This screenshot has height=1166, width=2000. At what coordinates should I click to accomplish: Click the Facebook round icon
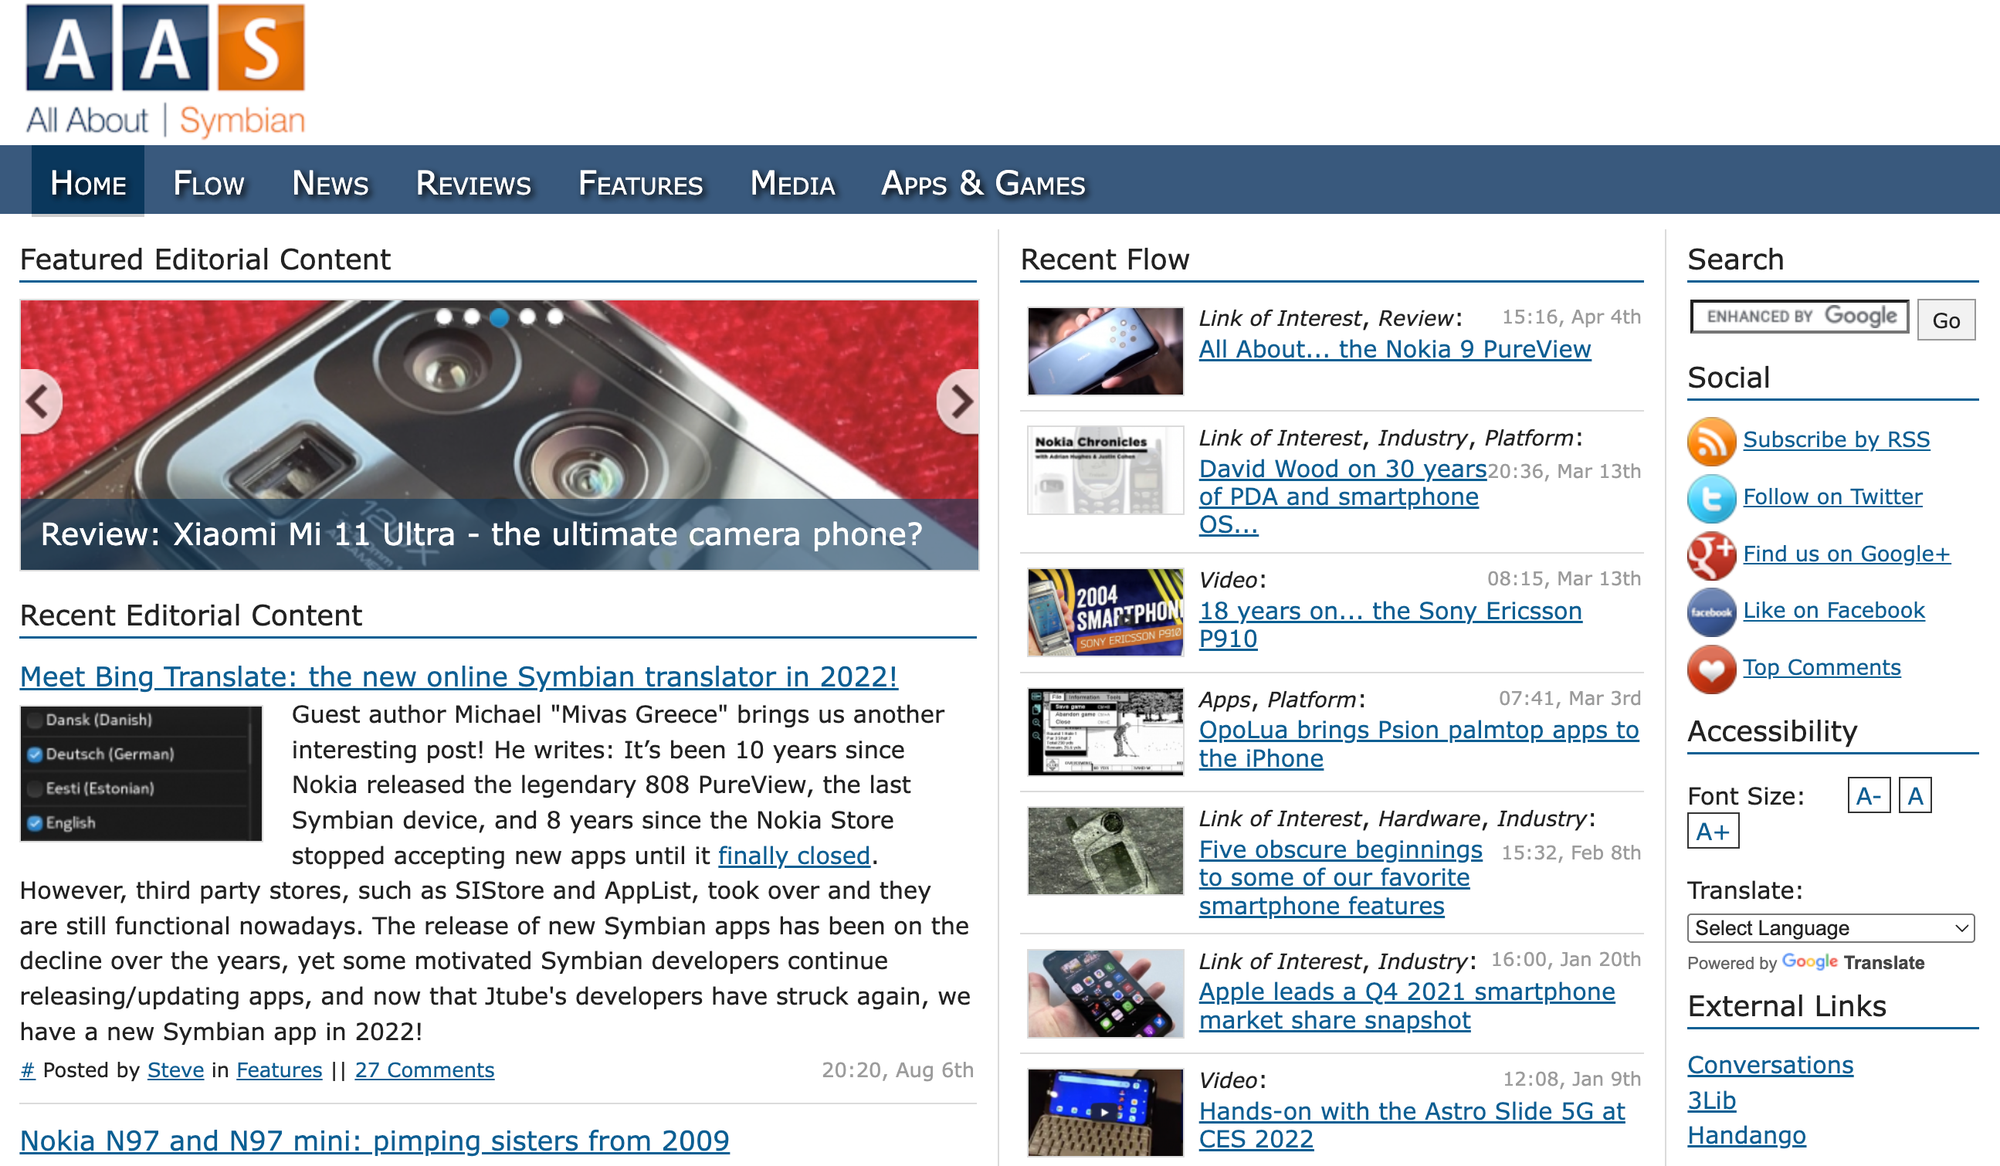coord(1711,612)
